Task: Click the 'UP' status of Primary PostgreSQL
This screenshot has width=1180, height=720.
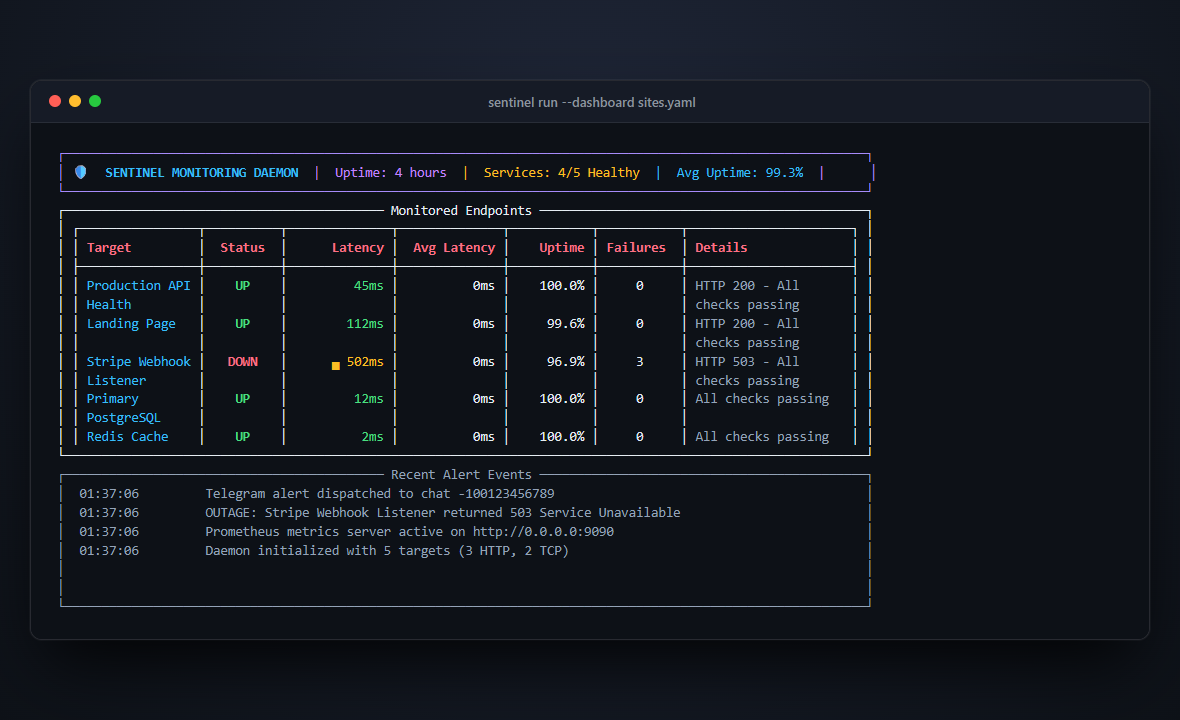Action: (x=242, y=399)
